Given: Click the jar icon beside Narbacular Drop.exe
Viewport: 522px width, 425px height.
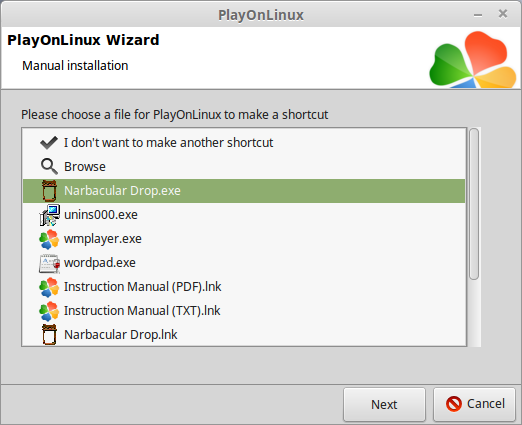Looking at the screenshot, I should tap(49, 191).
